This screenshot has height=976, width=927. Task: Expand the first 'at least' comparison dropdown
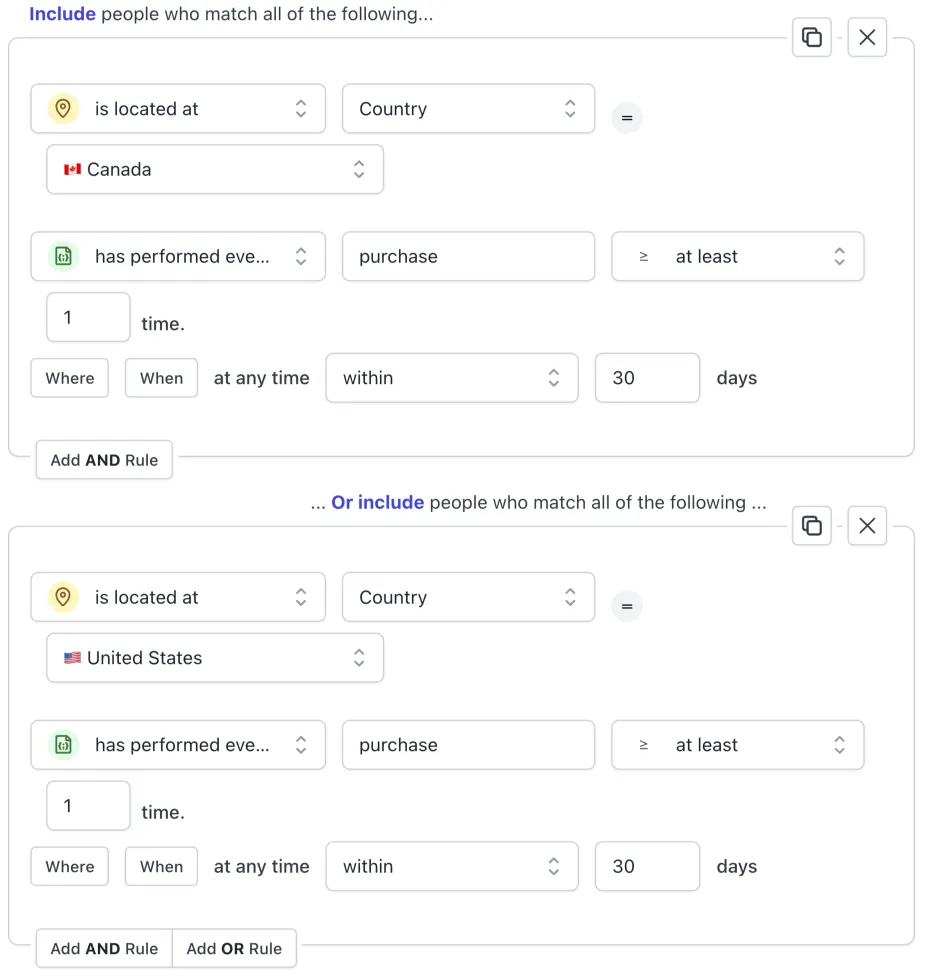tap(738, 256)
